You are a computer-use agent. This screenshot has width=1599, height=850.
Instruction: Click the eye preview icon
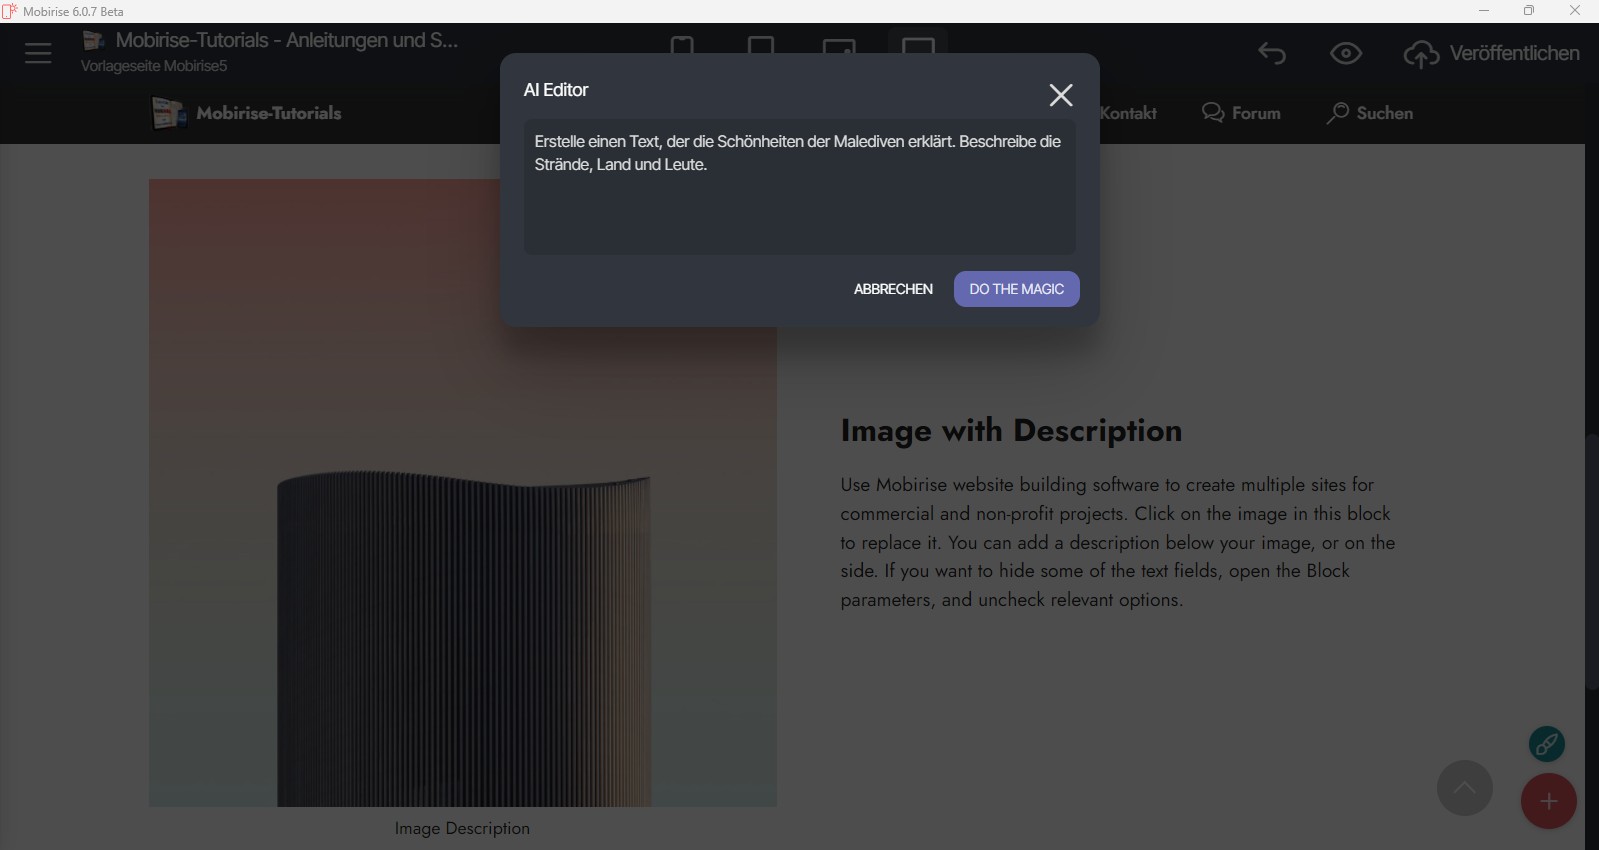click(1346, 53)
